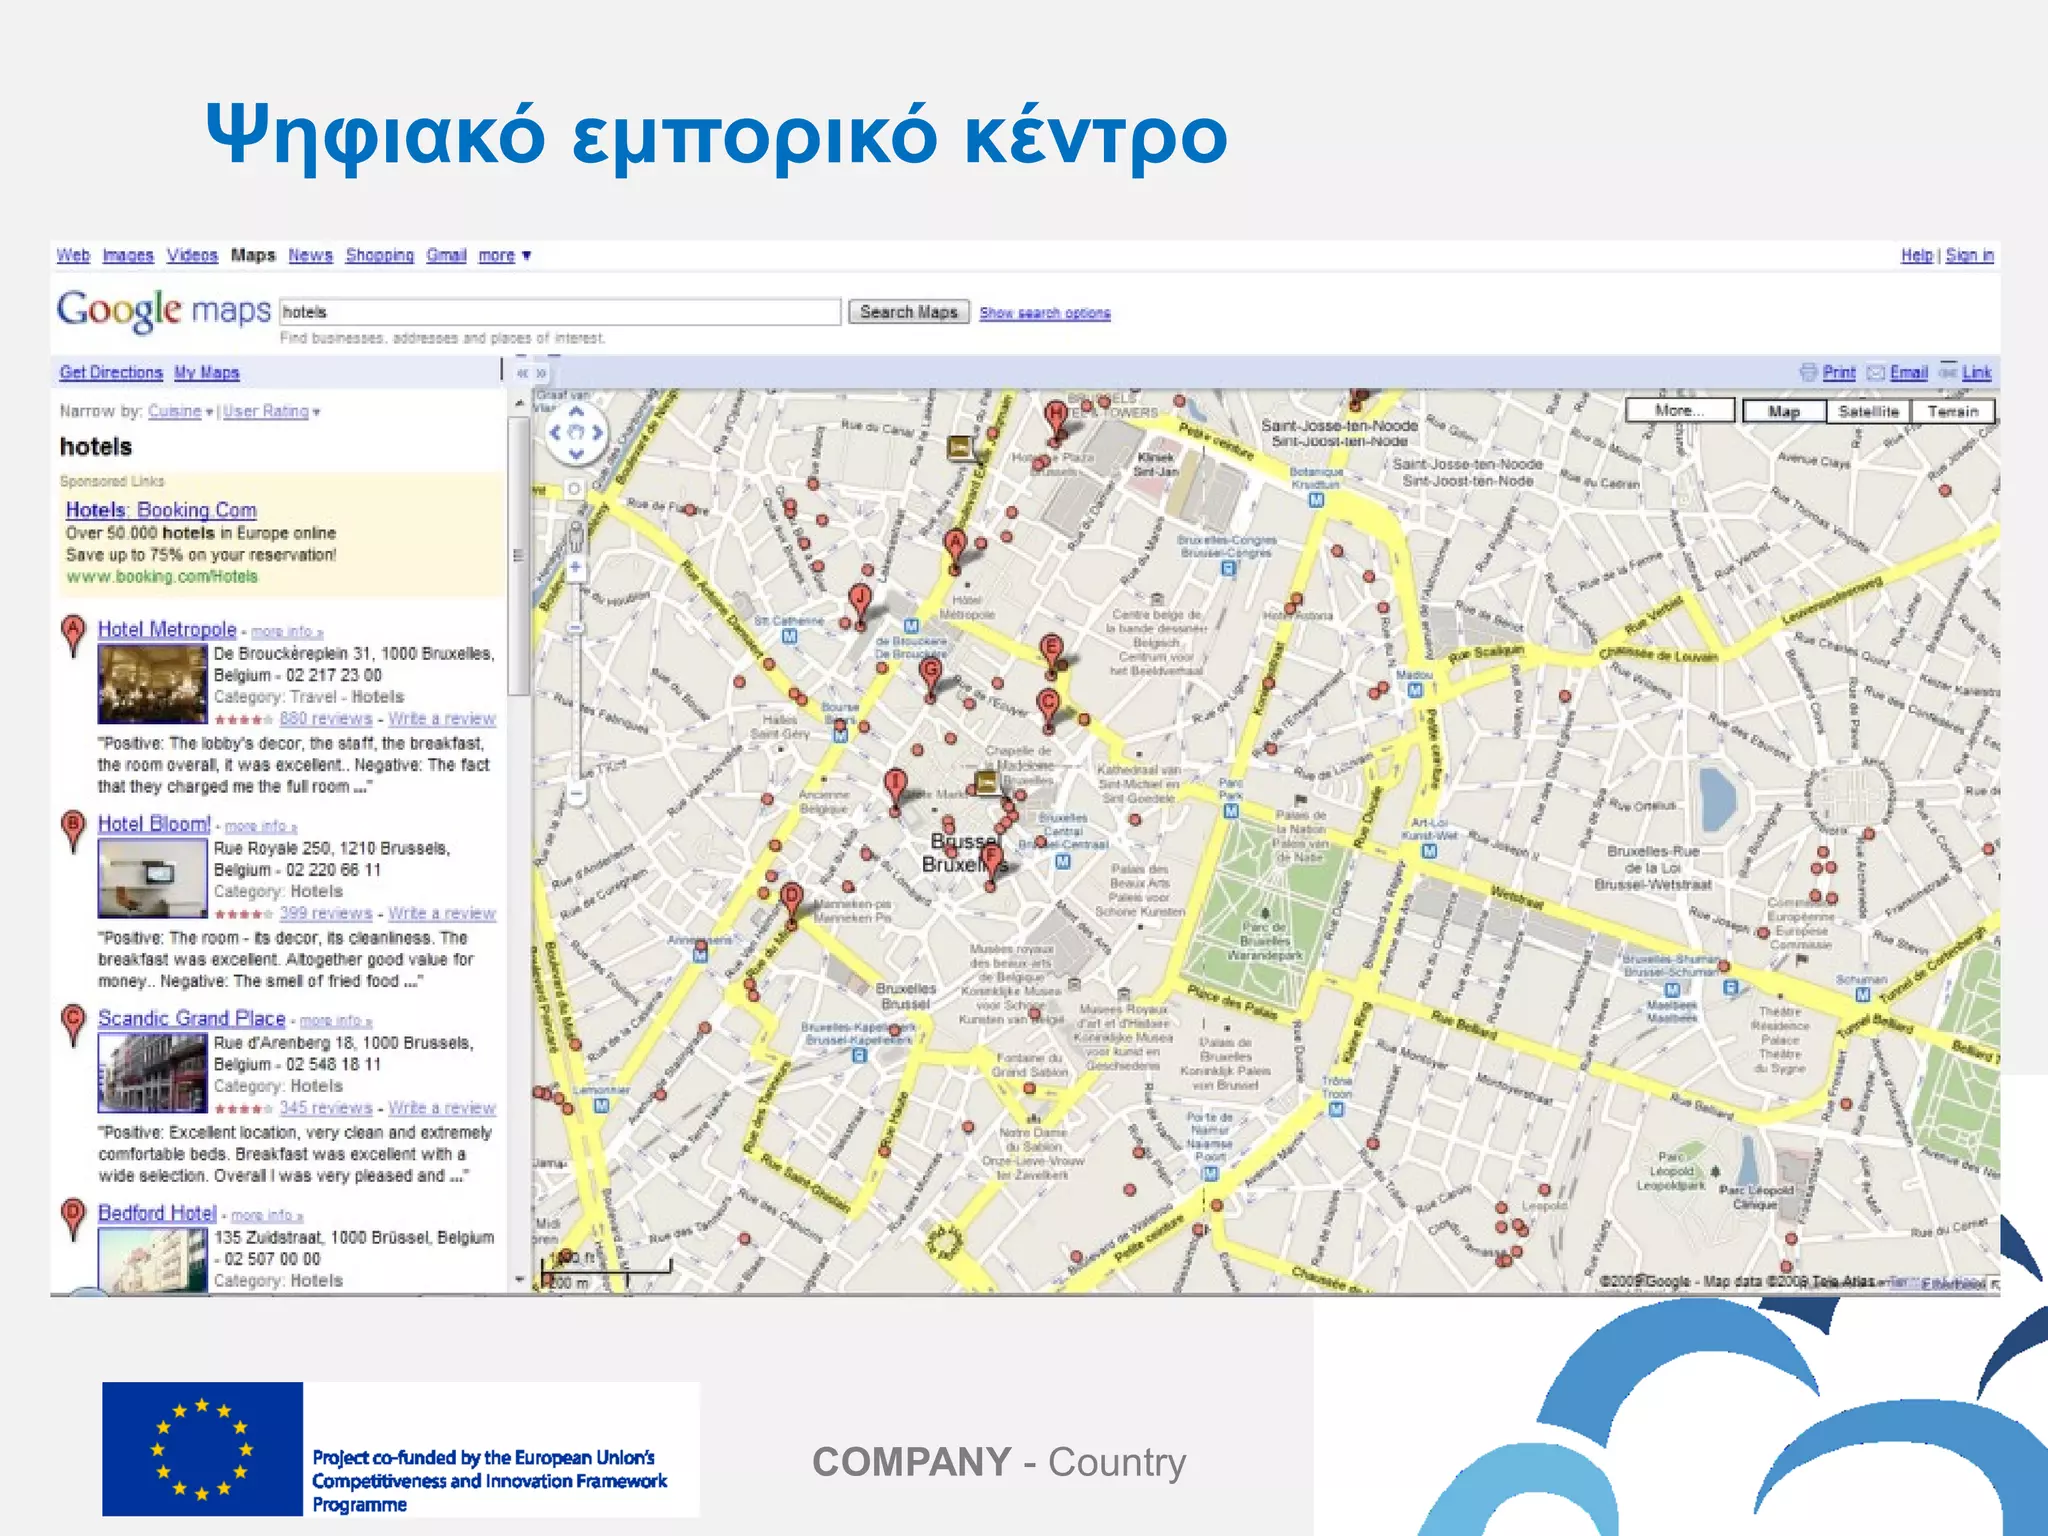Click the Hotel Metropole thumbnail photo
Screen dimensions: 2048x1536
[x=152, y=684]
